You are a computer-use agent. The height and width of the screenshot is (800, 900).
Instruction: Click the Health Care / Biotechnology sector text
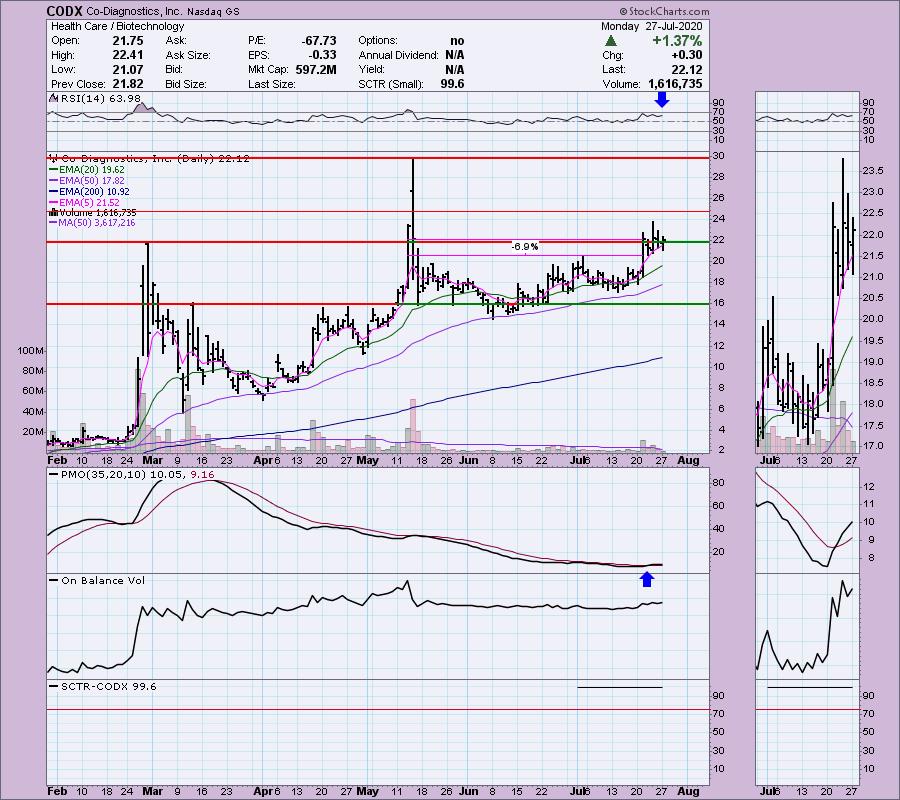pyautogui.click(x=118, y=26)
